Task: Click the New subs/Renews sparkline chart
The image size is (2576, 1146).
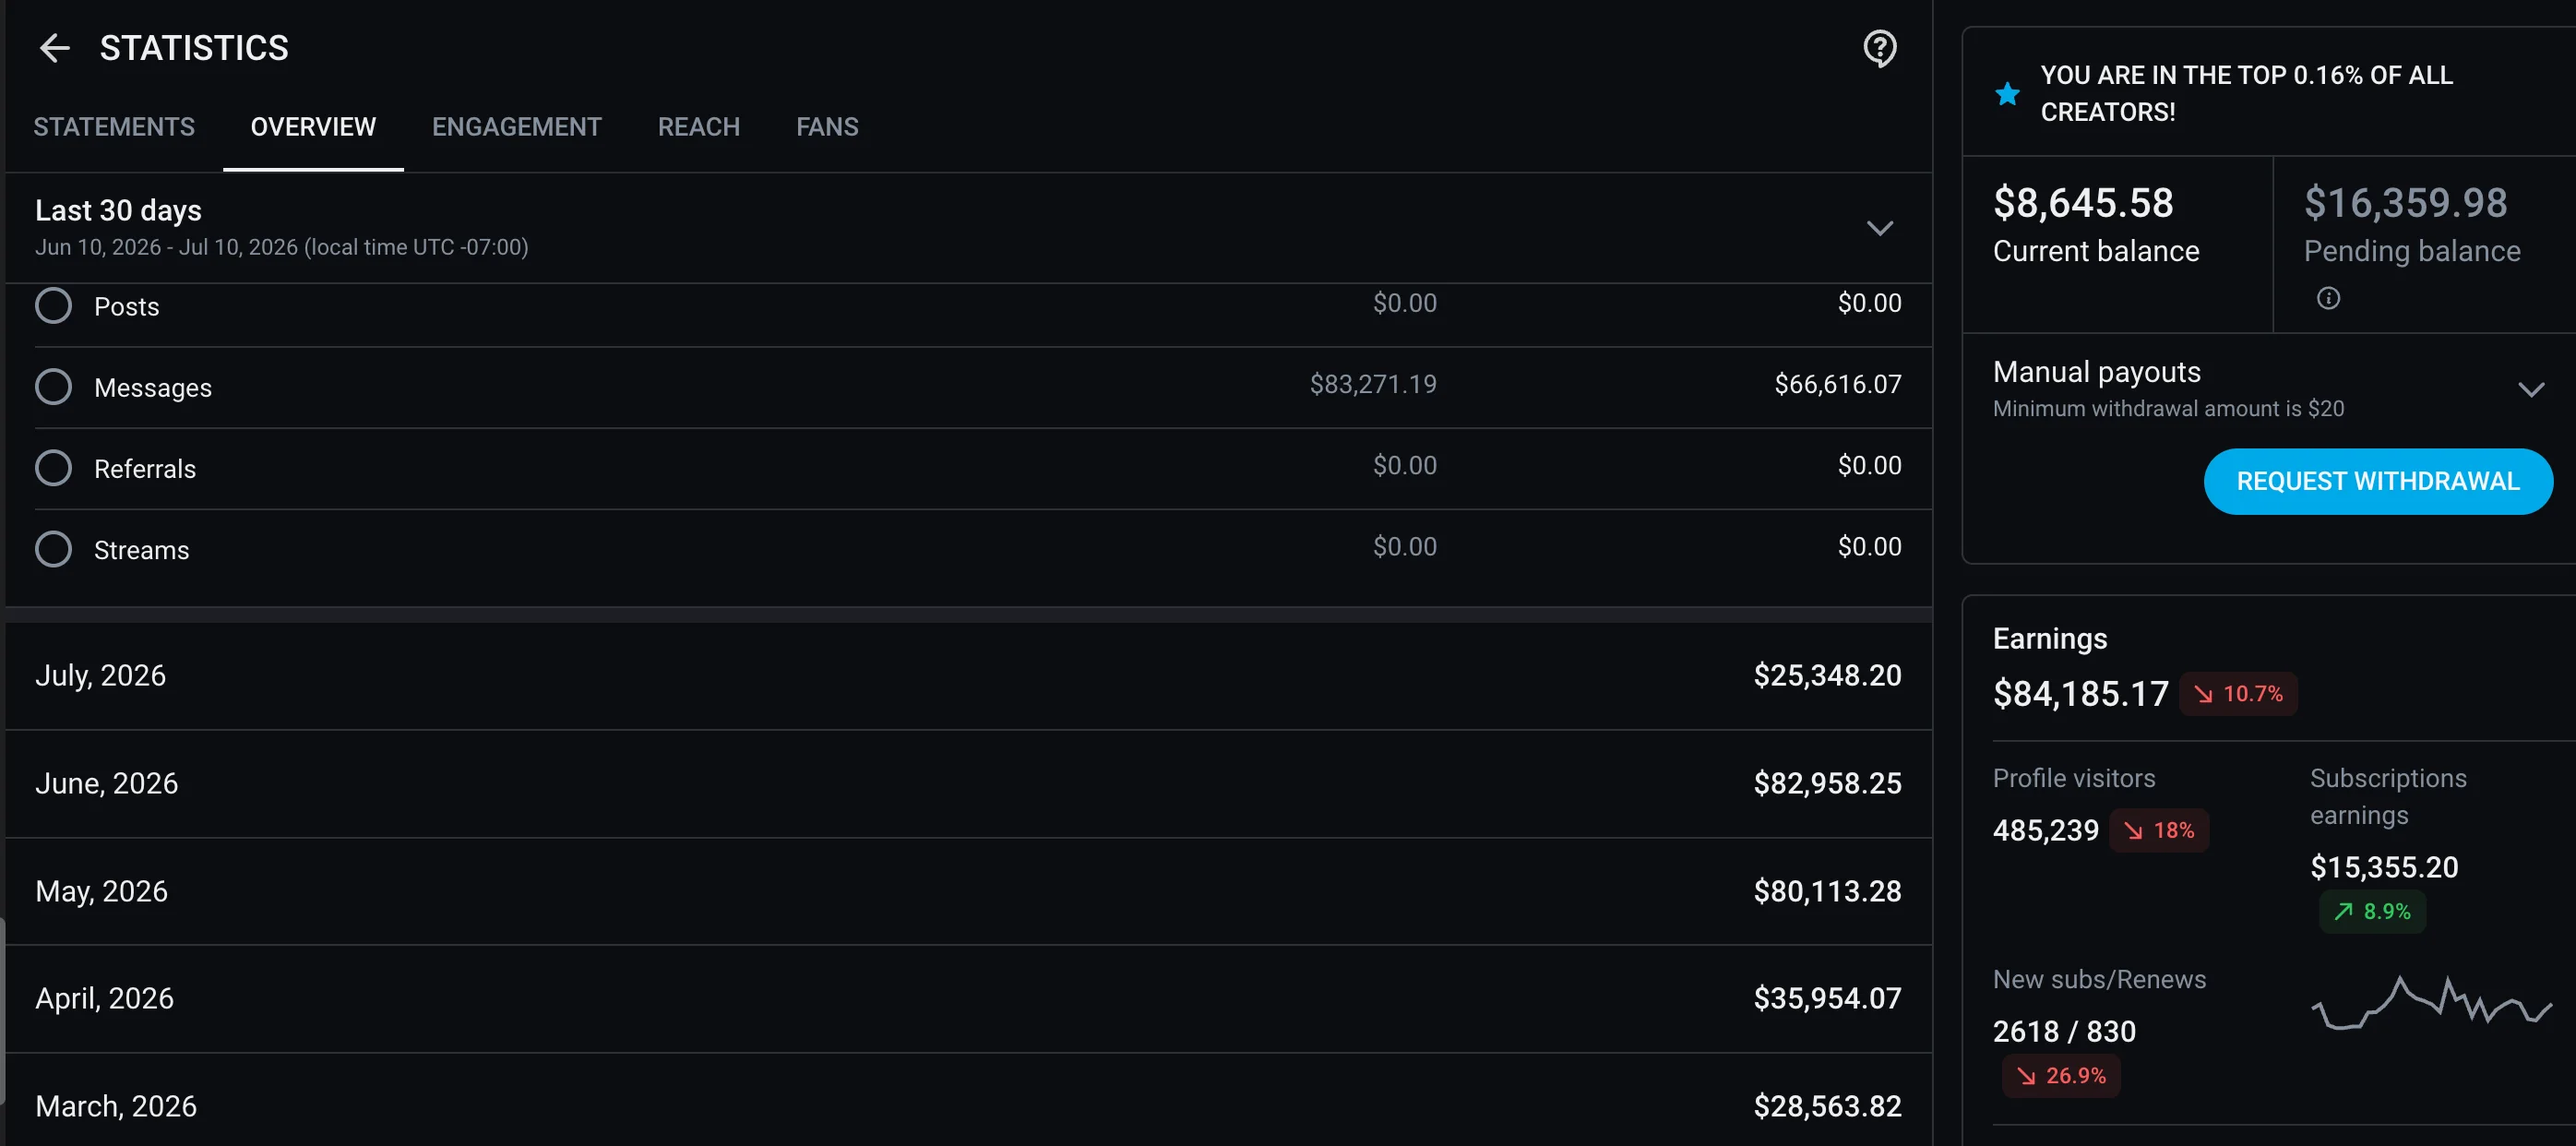Action: click(2432, 1001)
